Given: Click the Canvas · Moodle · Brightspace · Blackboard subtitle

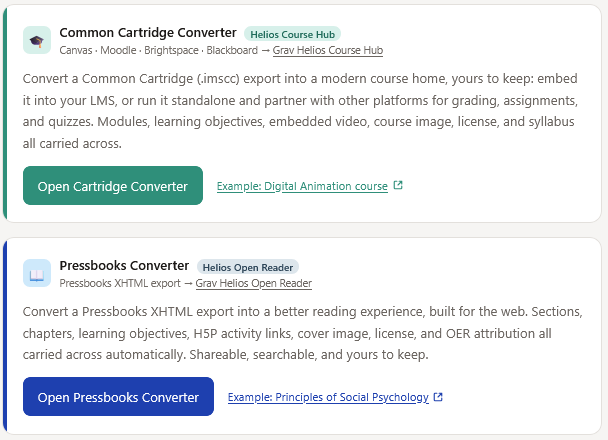Looking at the screenshot, I should click(159, 50).
